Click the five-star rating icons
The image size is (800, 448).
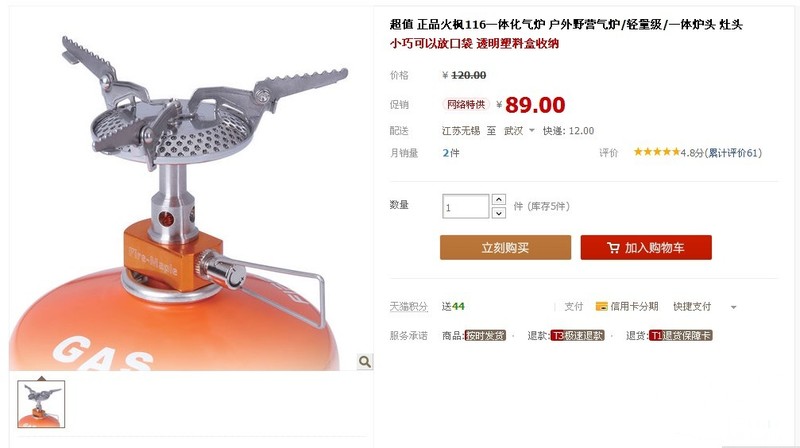pyautogui.click(x=657, y=152)
